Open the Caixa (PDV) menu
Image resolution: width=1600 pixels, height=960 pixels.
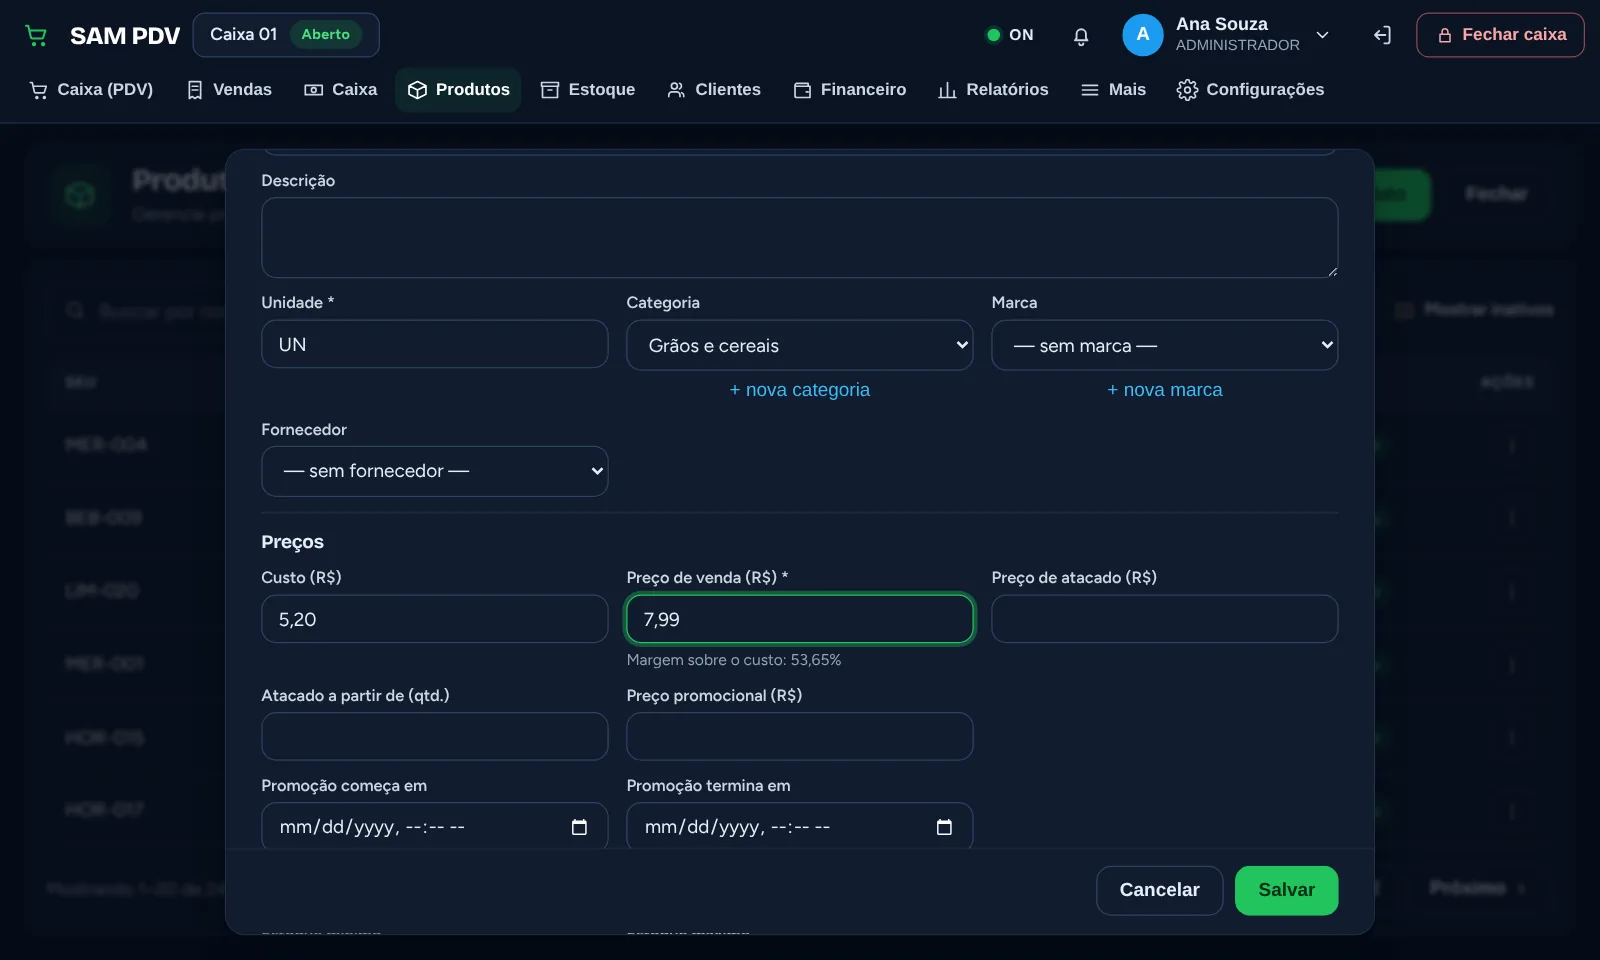tap(91, 90)
